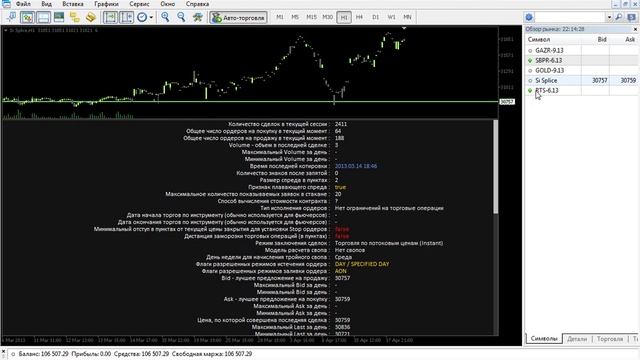The height and width of the screenshot is (360, 640).
Task: Select RTS-6.13 in Market Watch
Action: coord(547,91)
